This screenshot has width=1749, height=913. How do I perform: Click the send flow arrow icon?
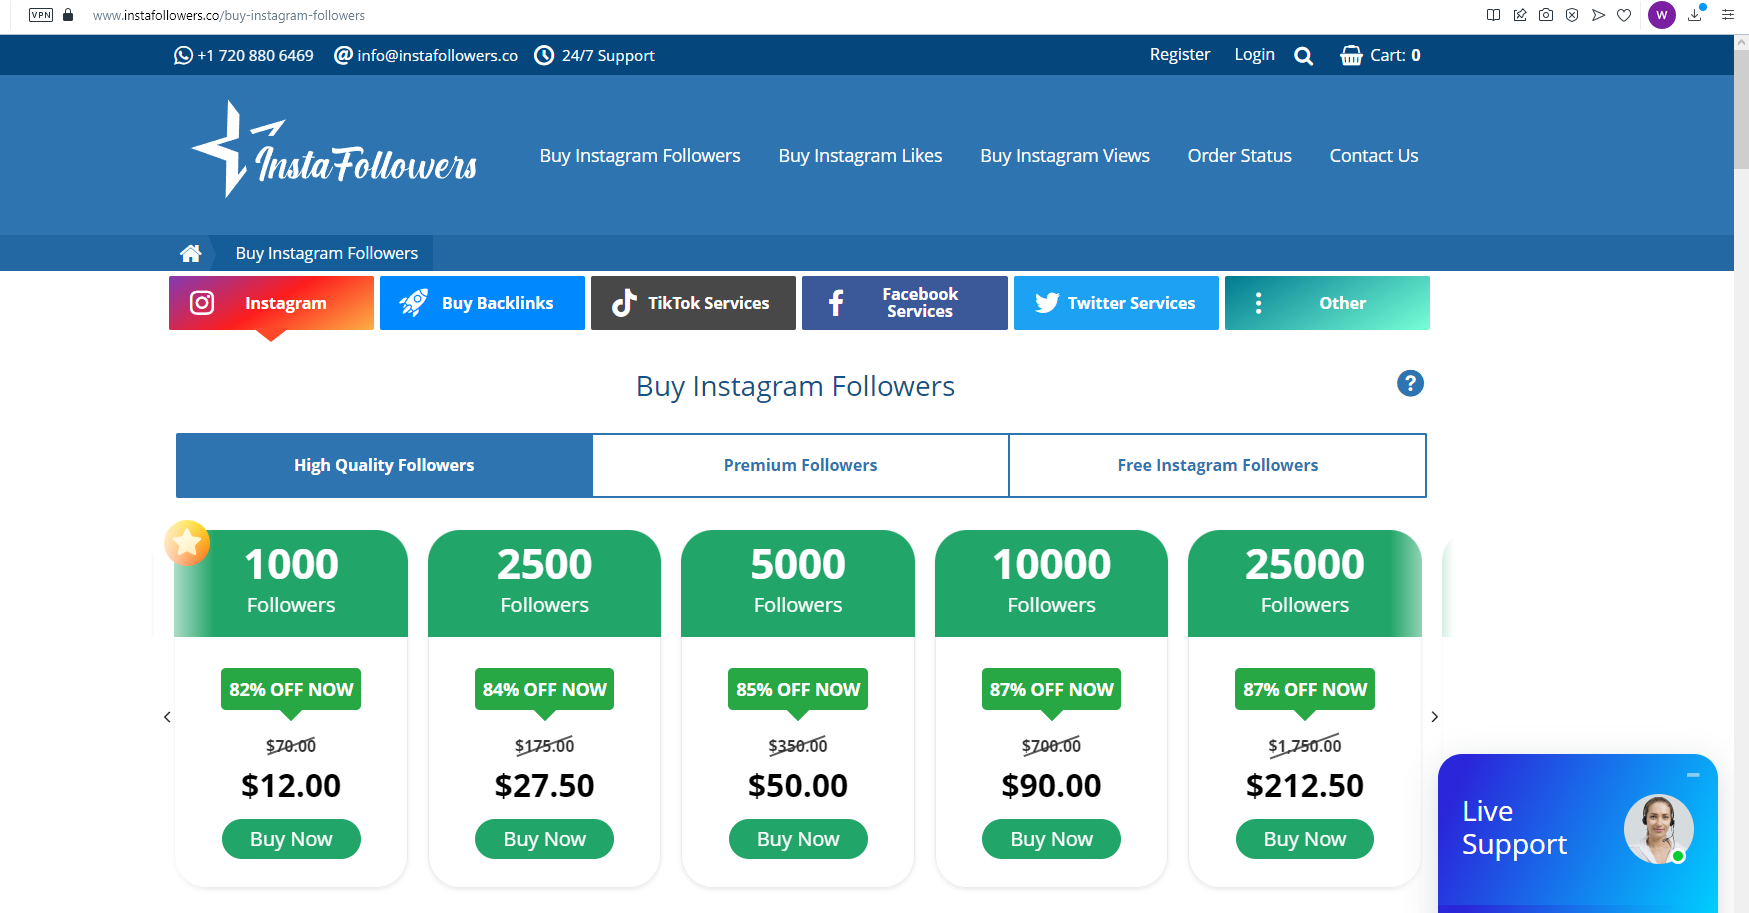point(1598,15)
